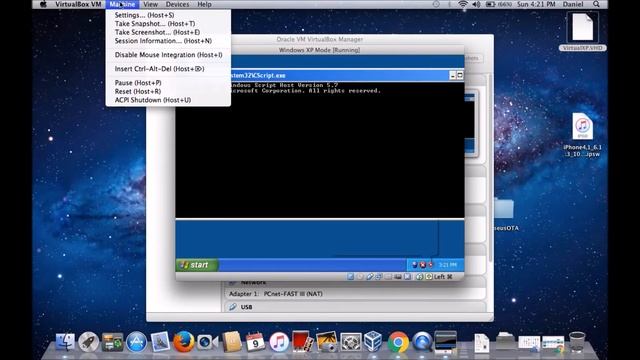Choose Take Screenshot menu entry
This screenshot has width=640, height=360.
tap(168, 32)
